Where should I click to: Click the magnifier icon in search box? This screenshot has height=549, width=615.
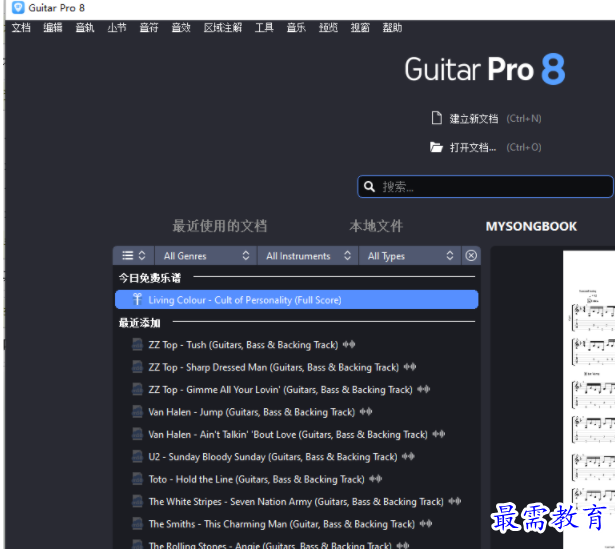369,186
